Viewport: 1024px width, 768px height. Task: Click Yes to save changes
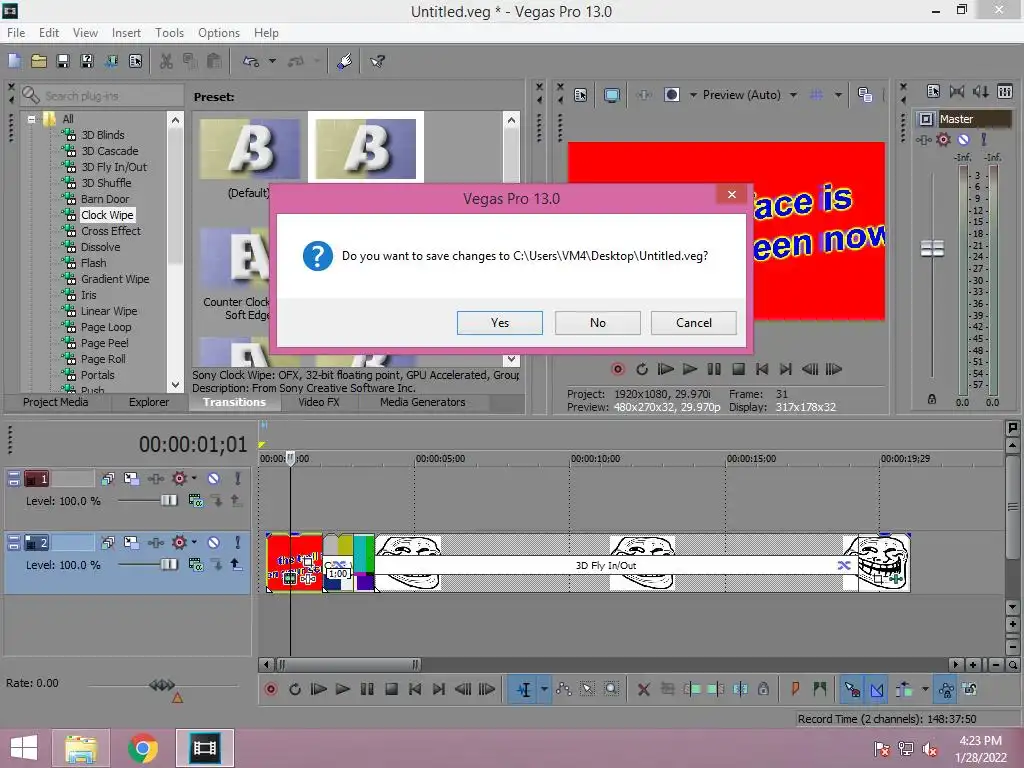click(500, 323)
